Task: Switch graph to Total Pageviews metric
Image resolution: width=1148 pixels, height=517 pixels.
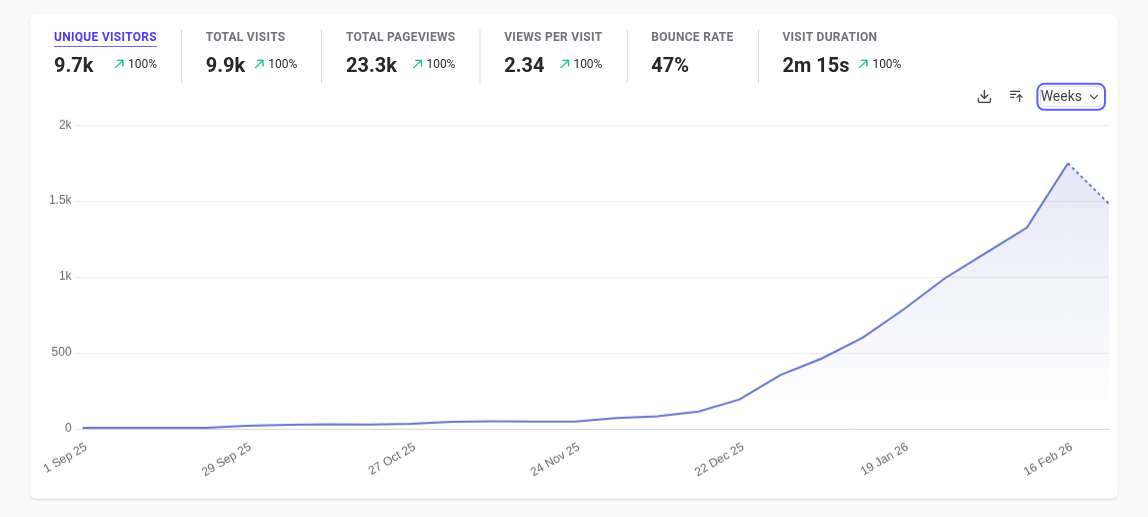Action: [x=400, y=37]
